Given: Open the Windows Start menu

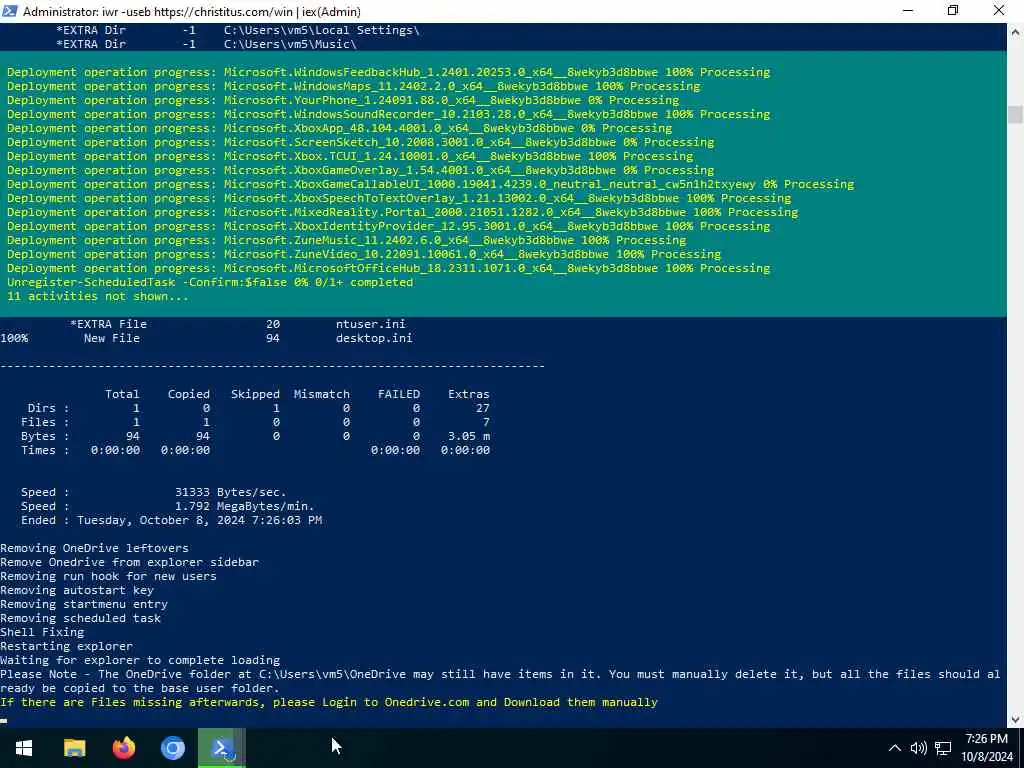Looking at the screenshot, I should coord(24,748).
